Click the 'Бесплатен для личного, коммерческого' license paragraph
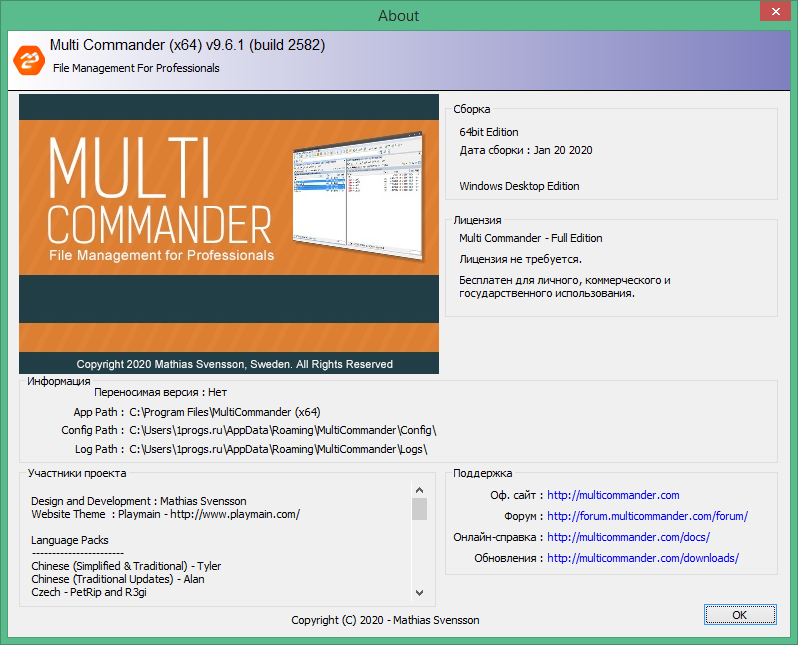Screen dimensions: 798x645 564,287
